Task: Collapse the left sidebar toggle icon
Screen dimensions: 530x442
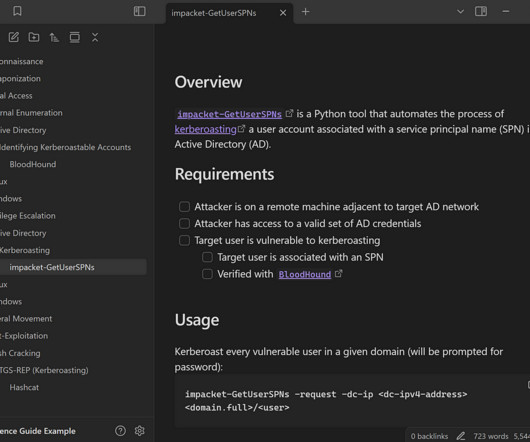Action: [x=140, y=11]
